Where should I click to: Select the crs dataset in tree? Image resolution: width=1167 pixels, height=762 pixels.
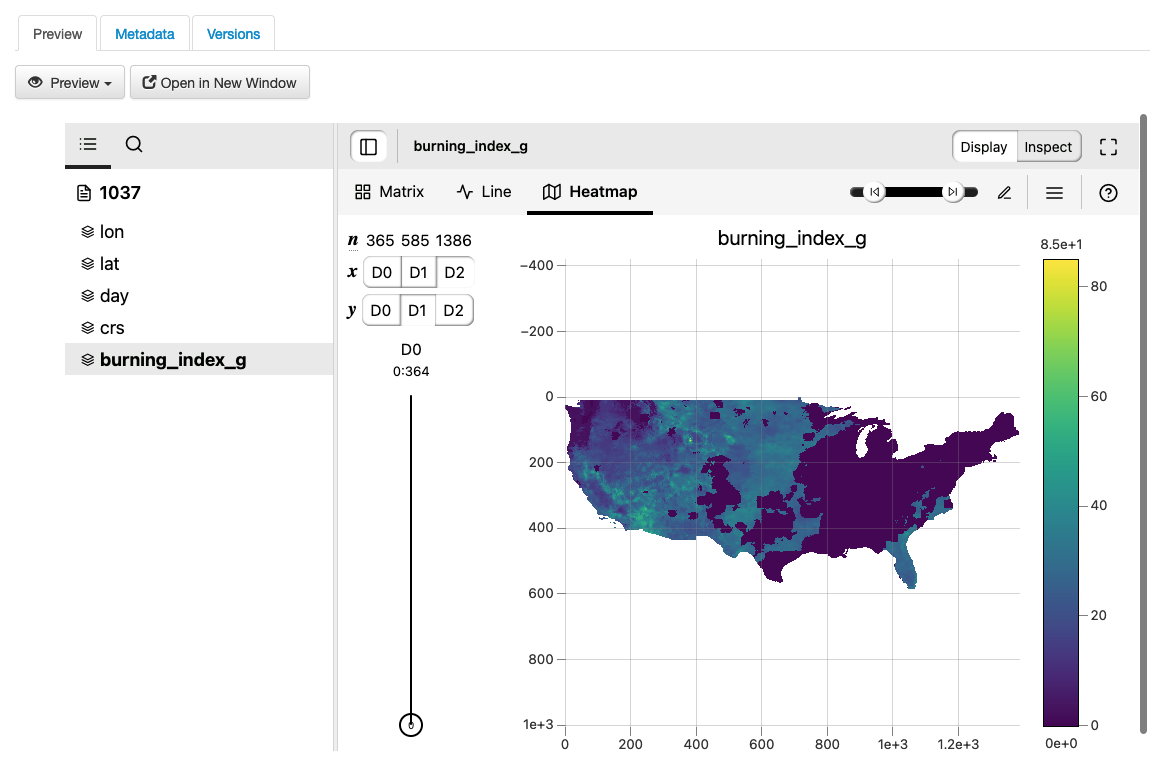(112, 328)
